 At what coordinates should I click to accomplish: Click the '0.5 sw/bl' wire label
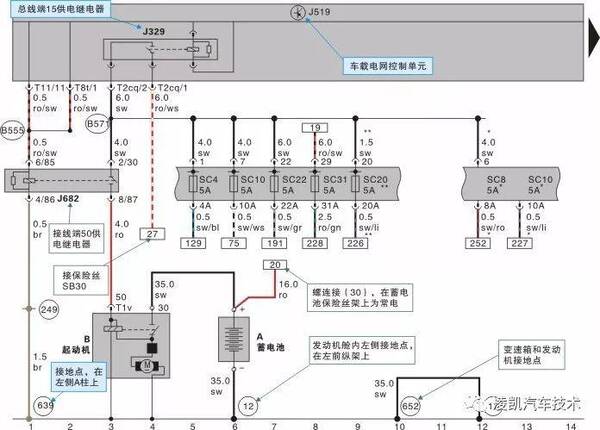pos(207,222)
